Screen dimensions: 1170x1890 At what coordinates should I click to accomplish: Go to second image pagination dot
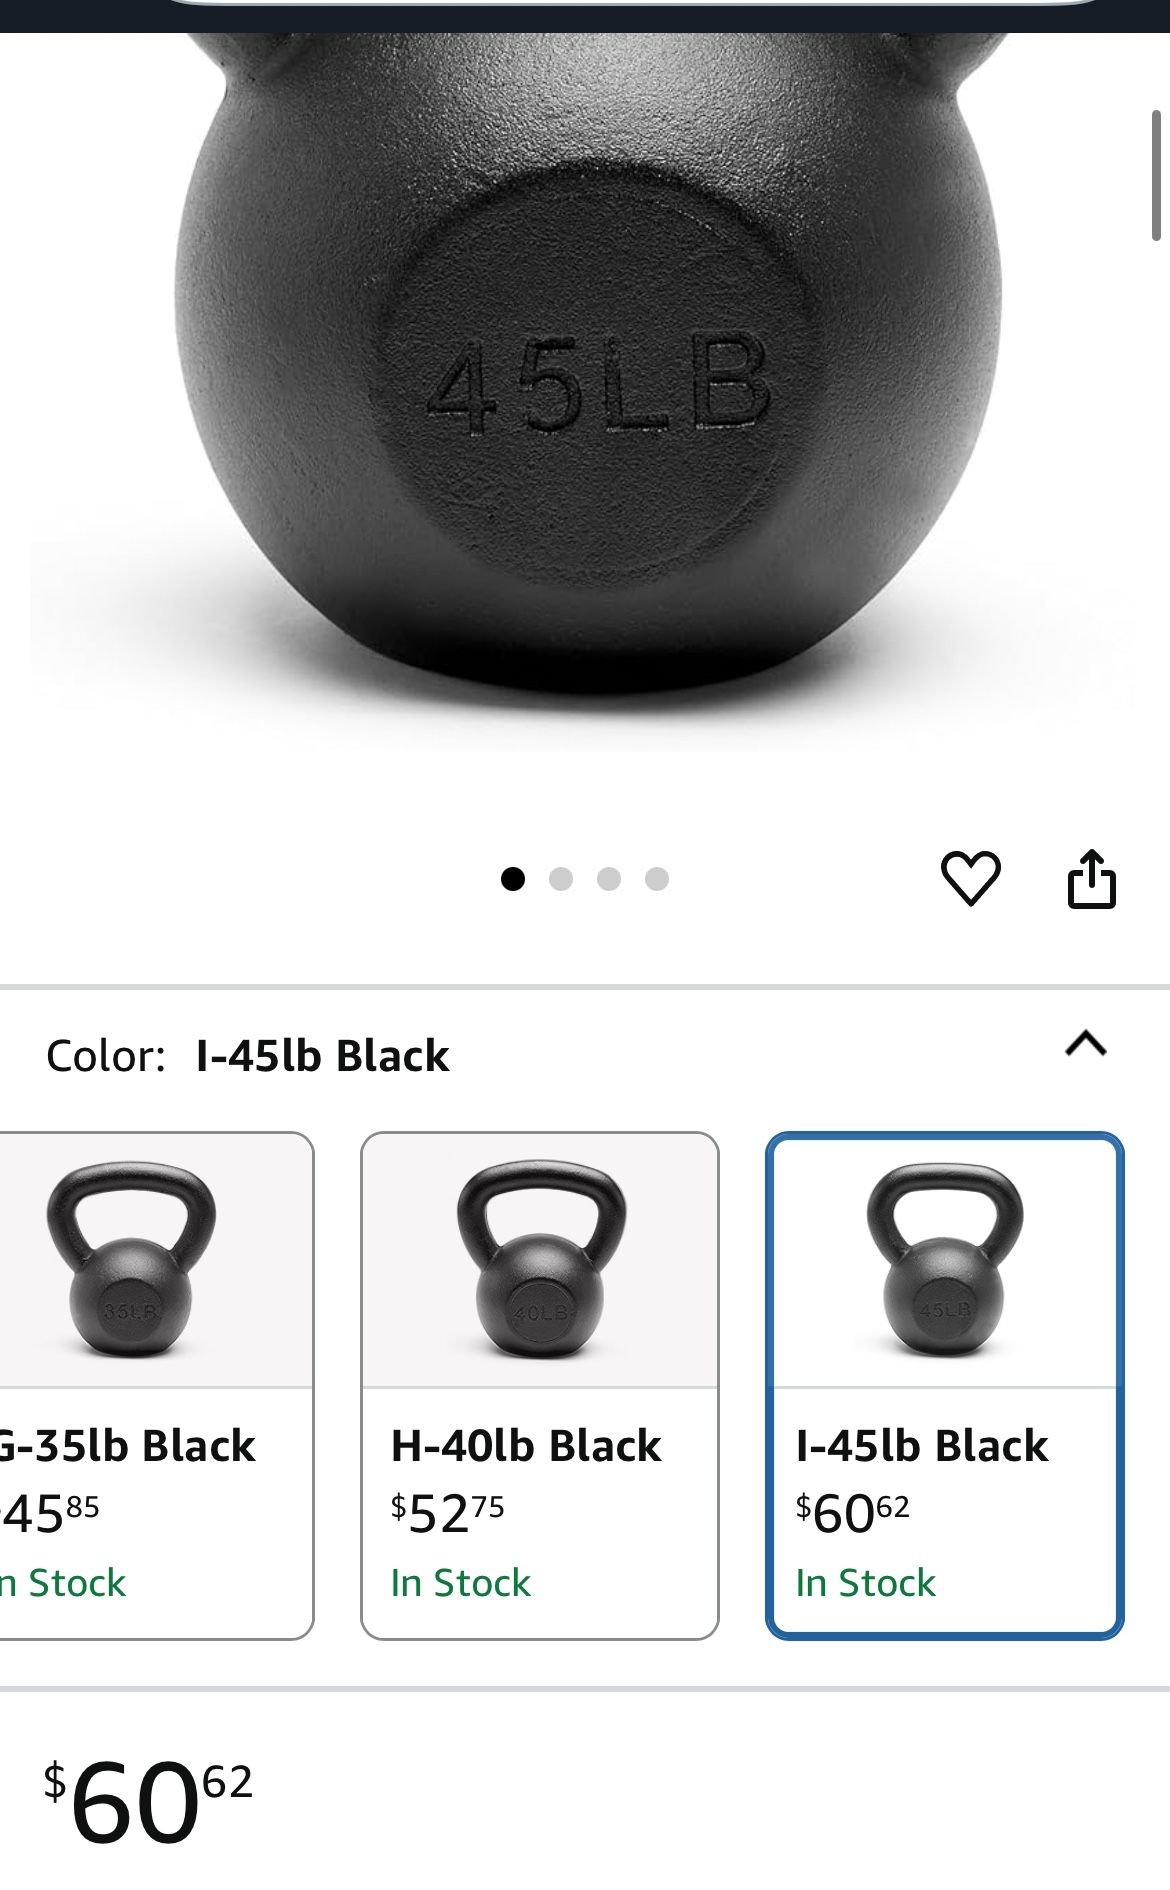561,879
